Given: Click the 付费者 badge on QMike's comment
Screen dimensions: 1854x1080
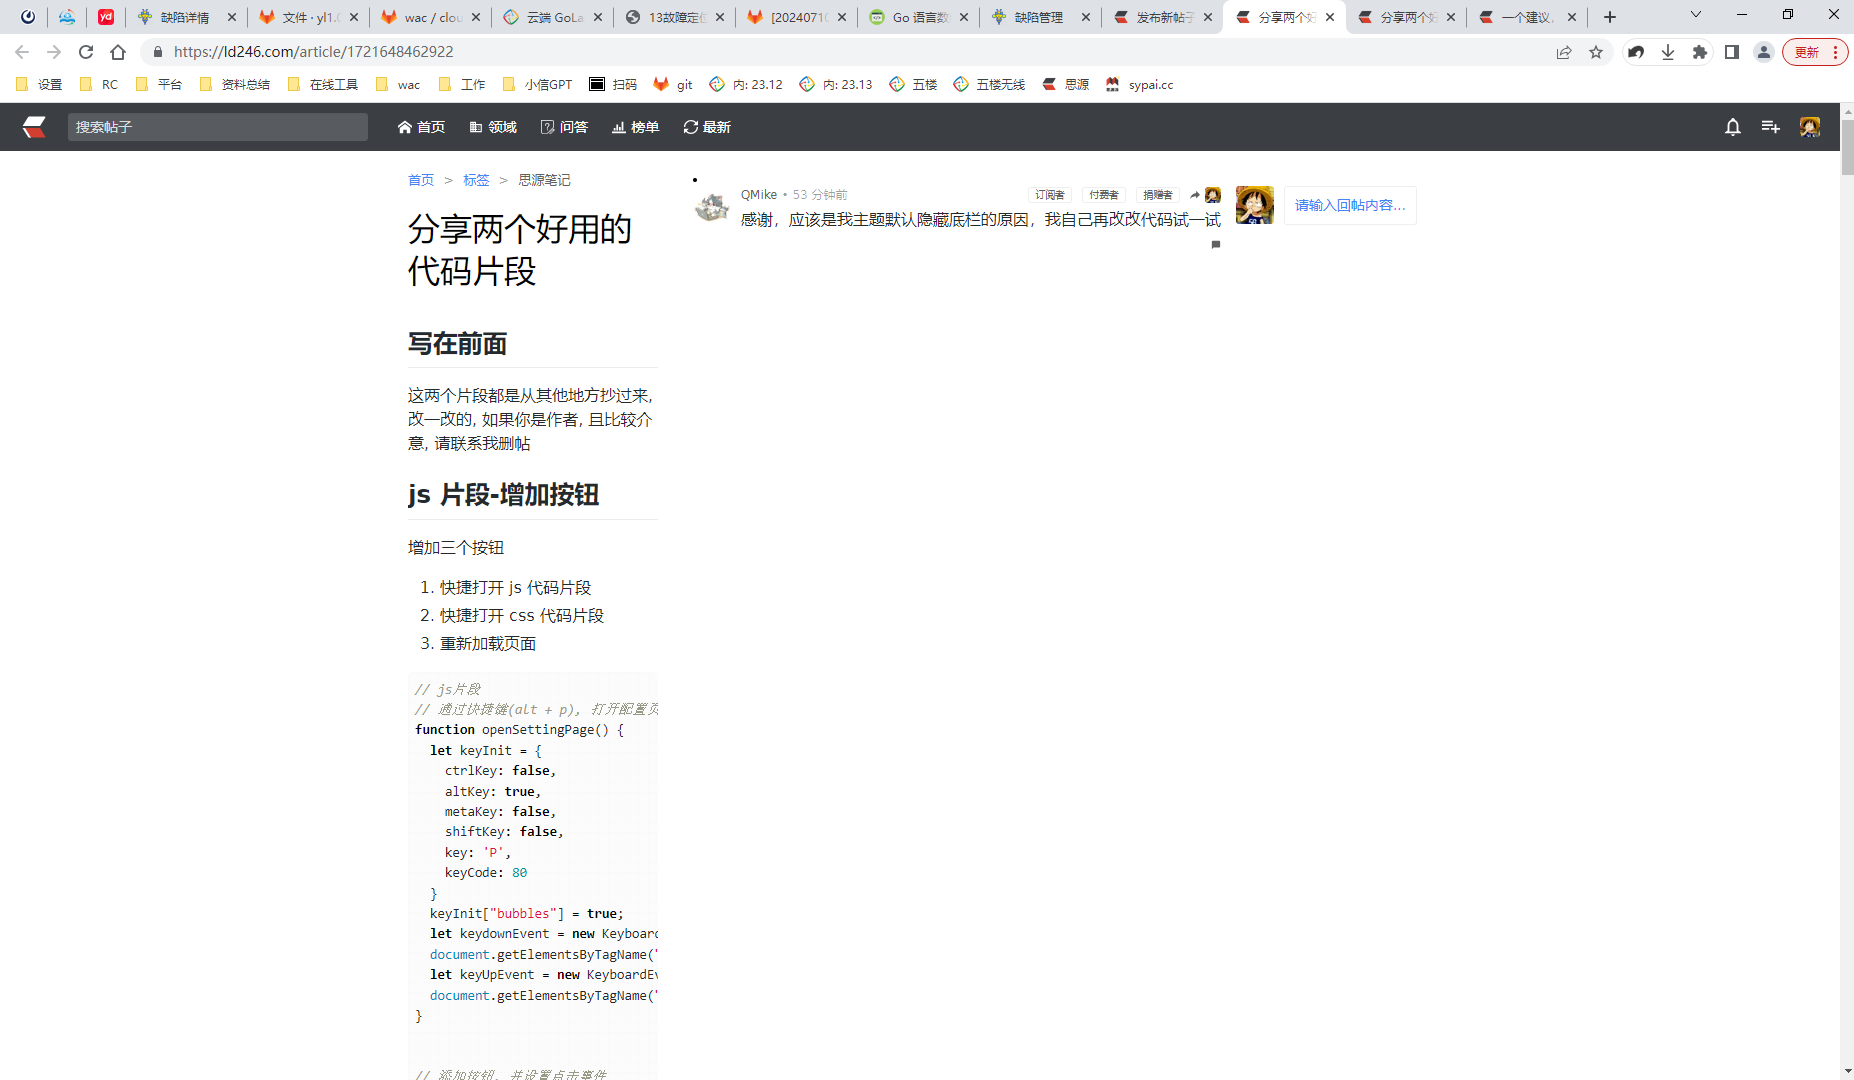Looking at the screenshot, I should [1104, 195].
